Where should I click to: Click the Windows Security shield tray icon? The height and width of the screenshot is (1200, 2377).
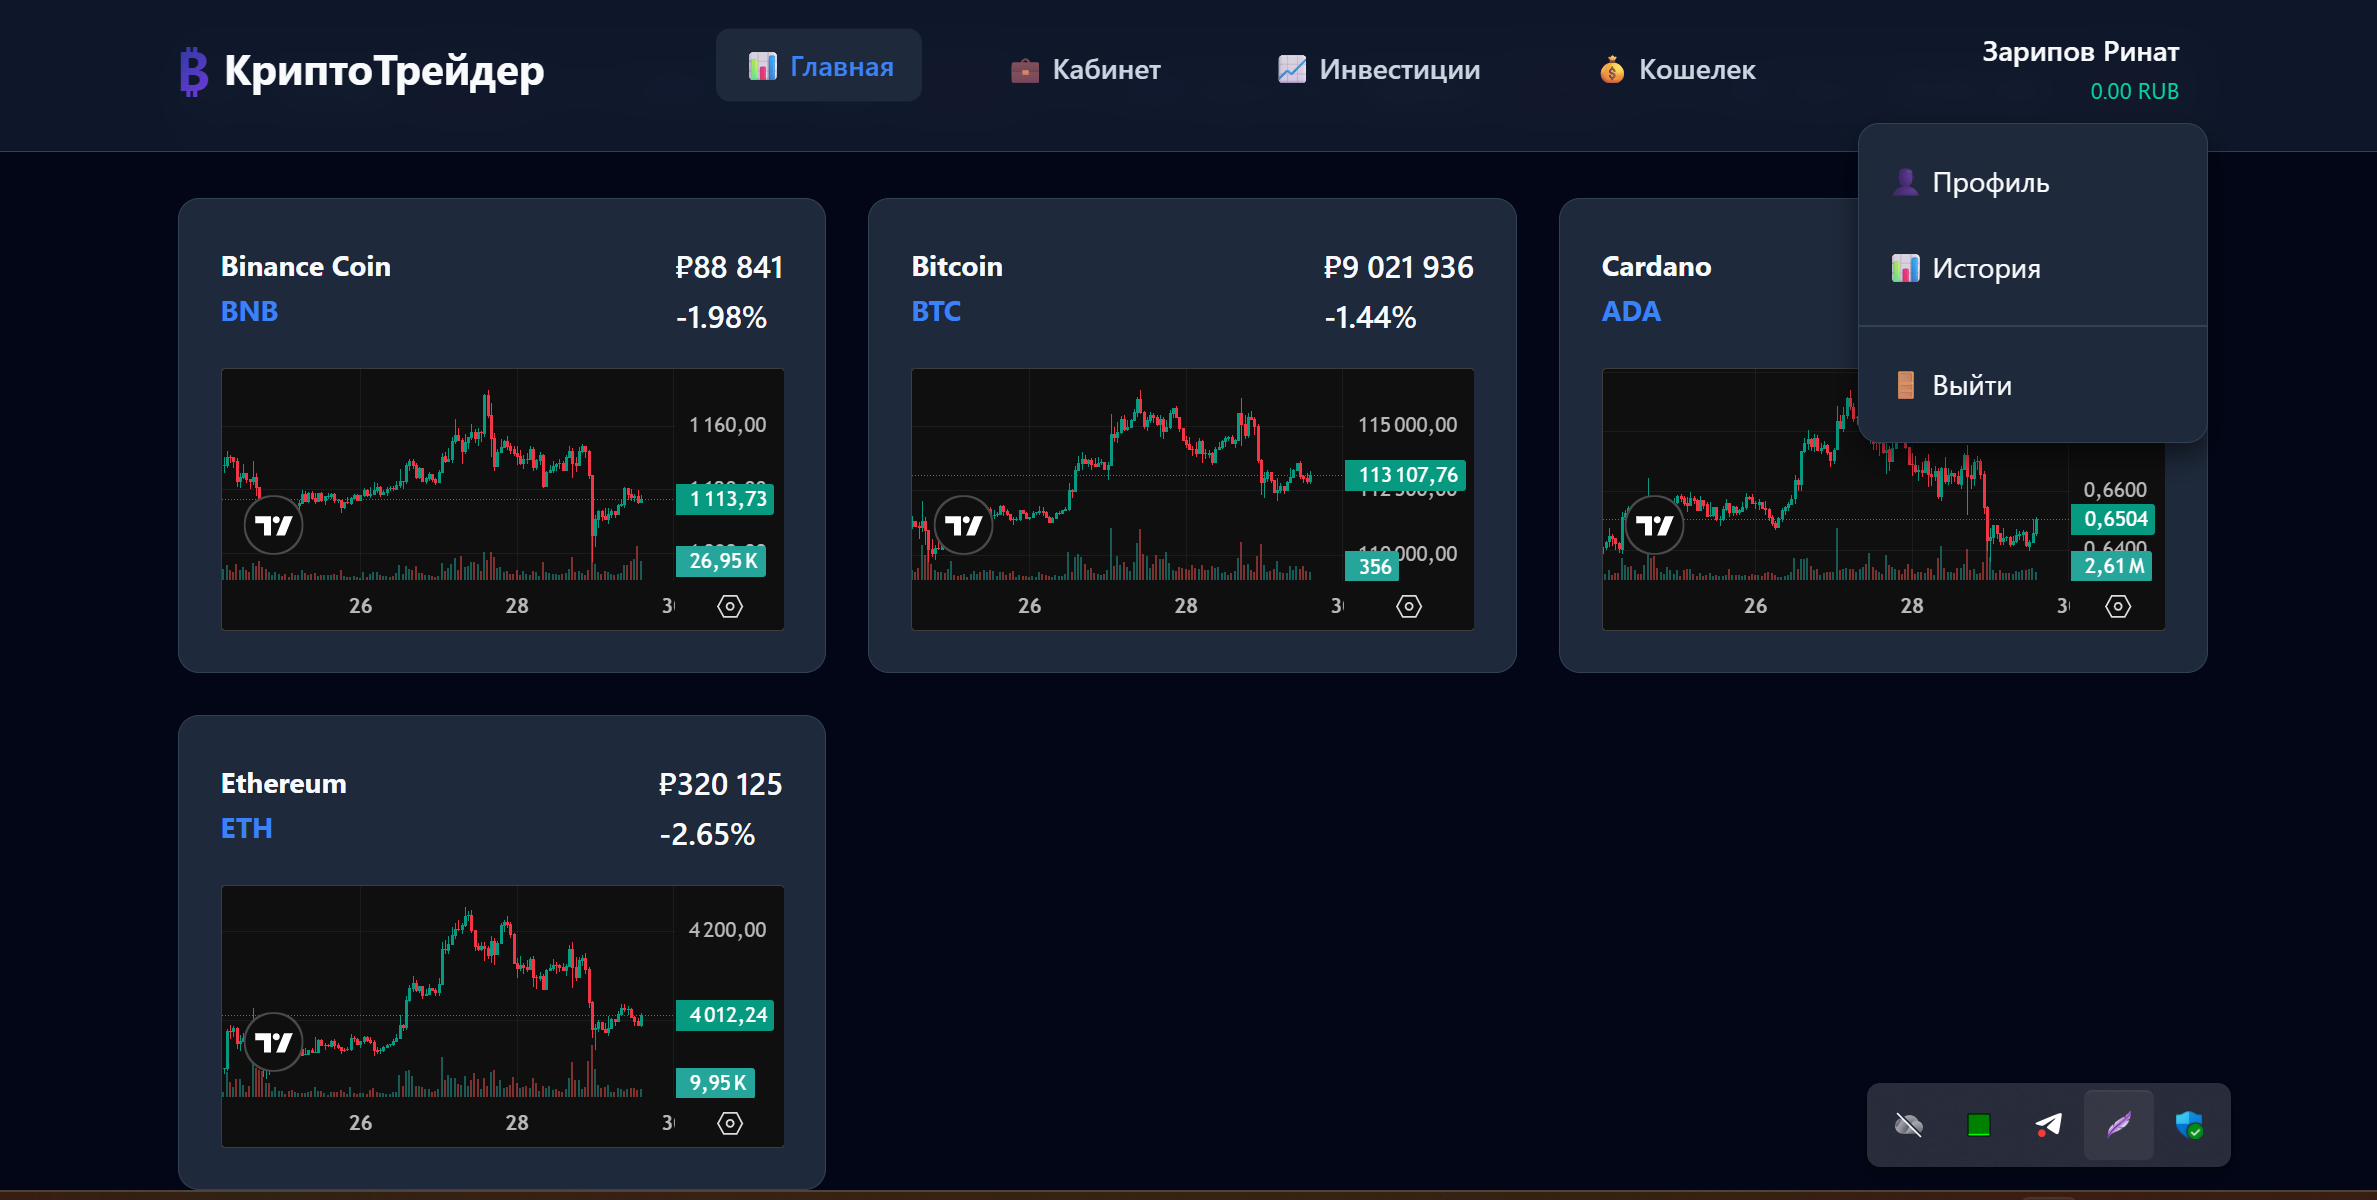click(x=2188, y=1125)
